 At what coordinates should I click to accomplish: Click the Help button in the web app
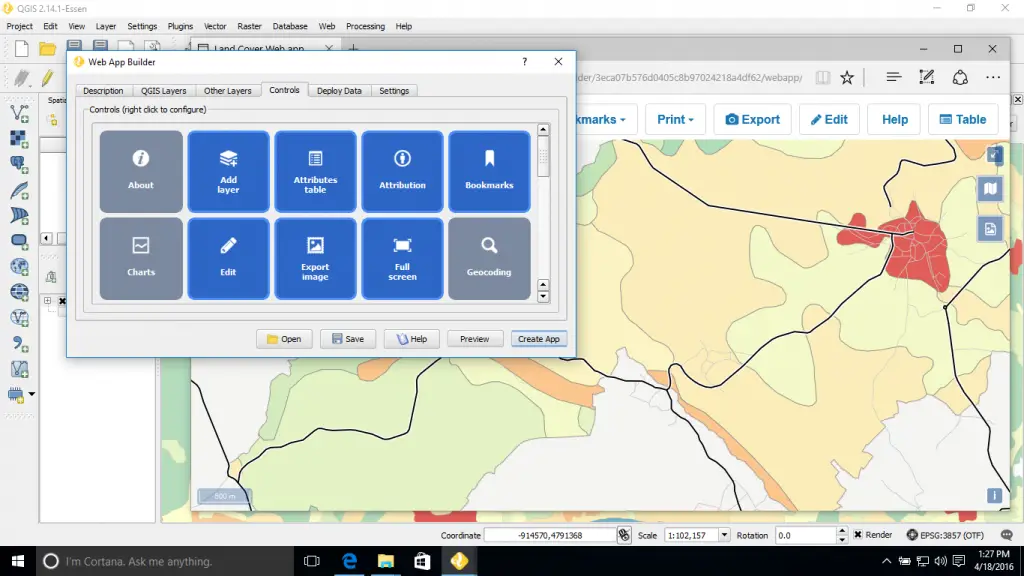(895, 120)
